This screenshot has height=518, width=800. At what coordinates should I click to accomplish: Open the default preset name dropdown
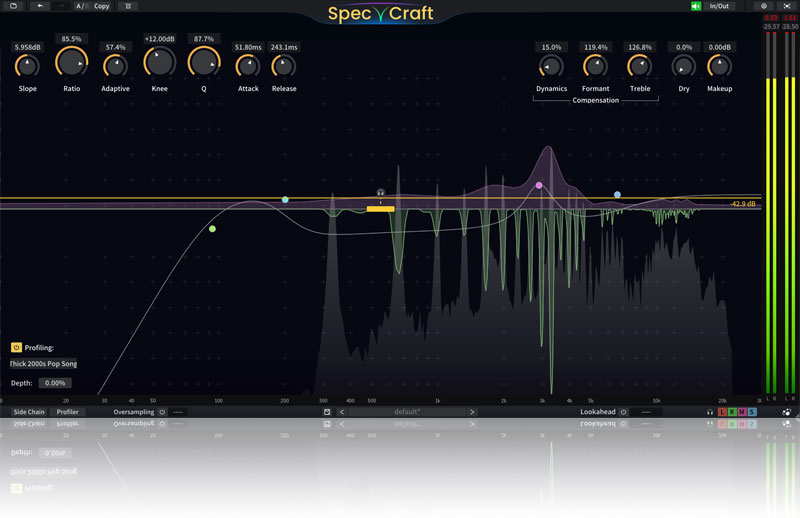(405, 412)
